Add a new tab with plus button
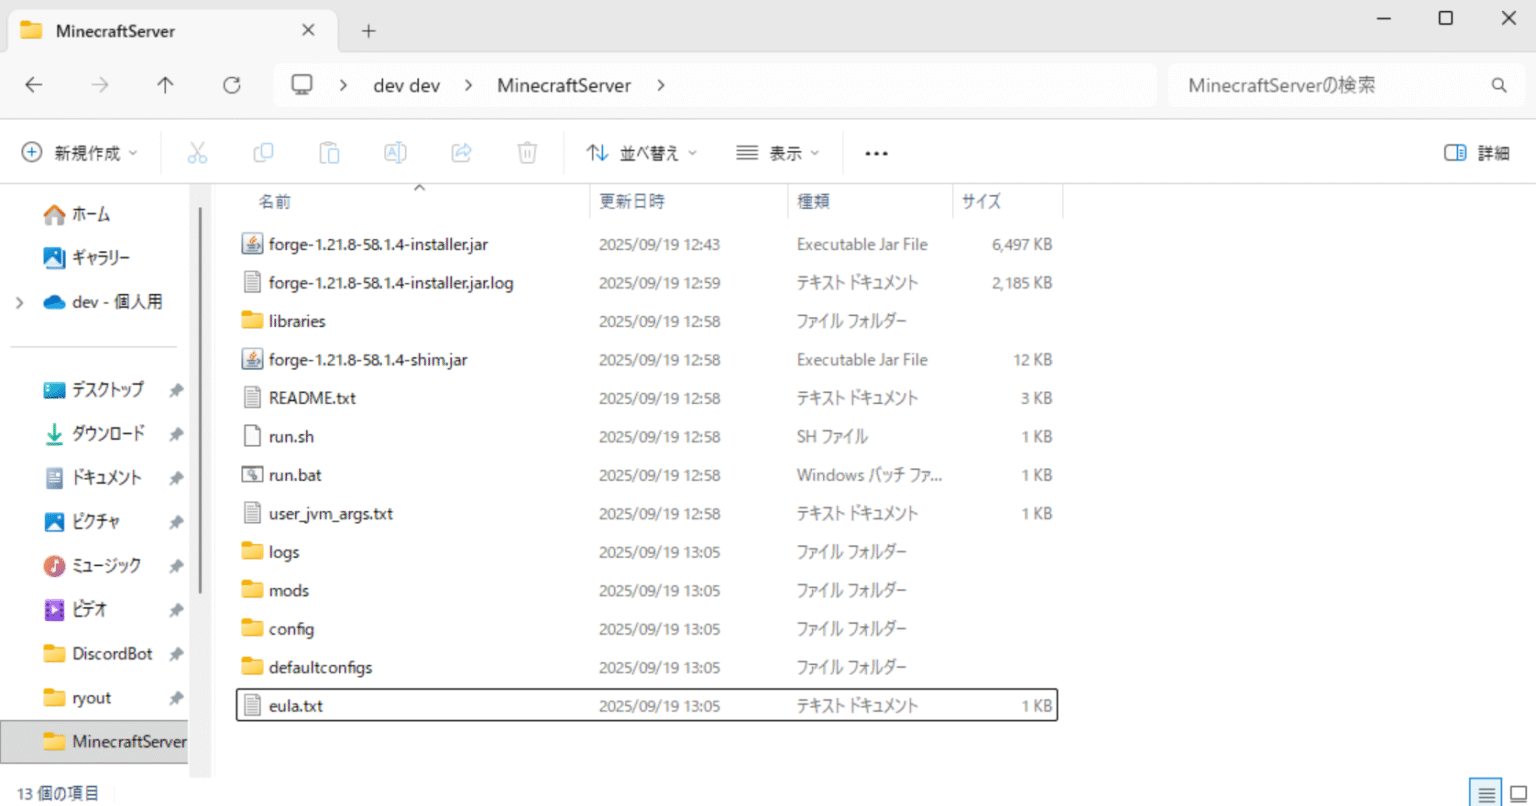 pos(368,31)
